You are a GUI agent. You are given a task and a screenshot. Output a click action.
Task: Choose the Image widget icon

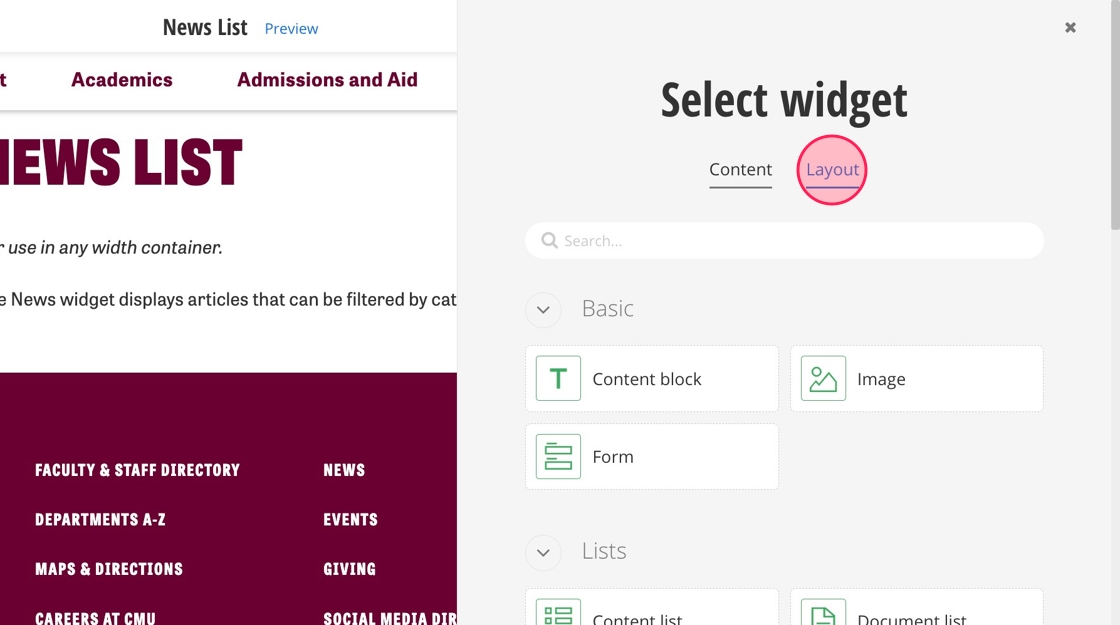tap(823, 379)
